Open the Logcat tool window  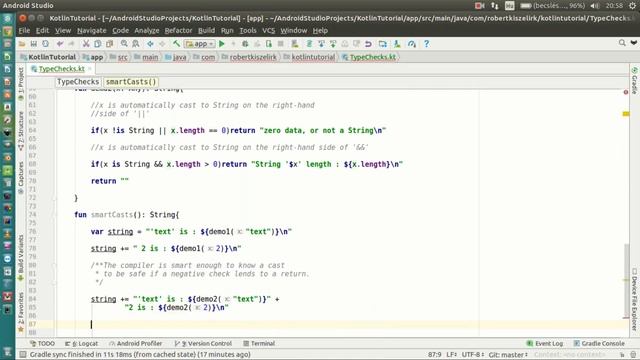pyautogui.click(x=81, y=344)
